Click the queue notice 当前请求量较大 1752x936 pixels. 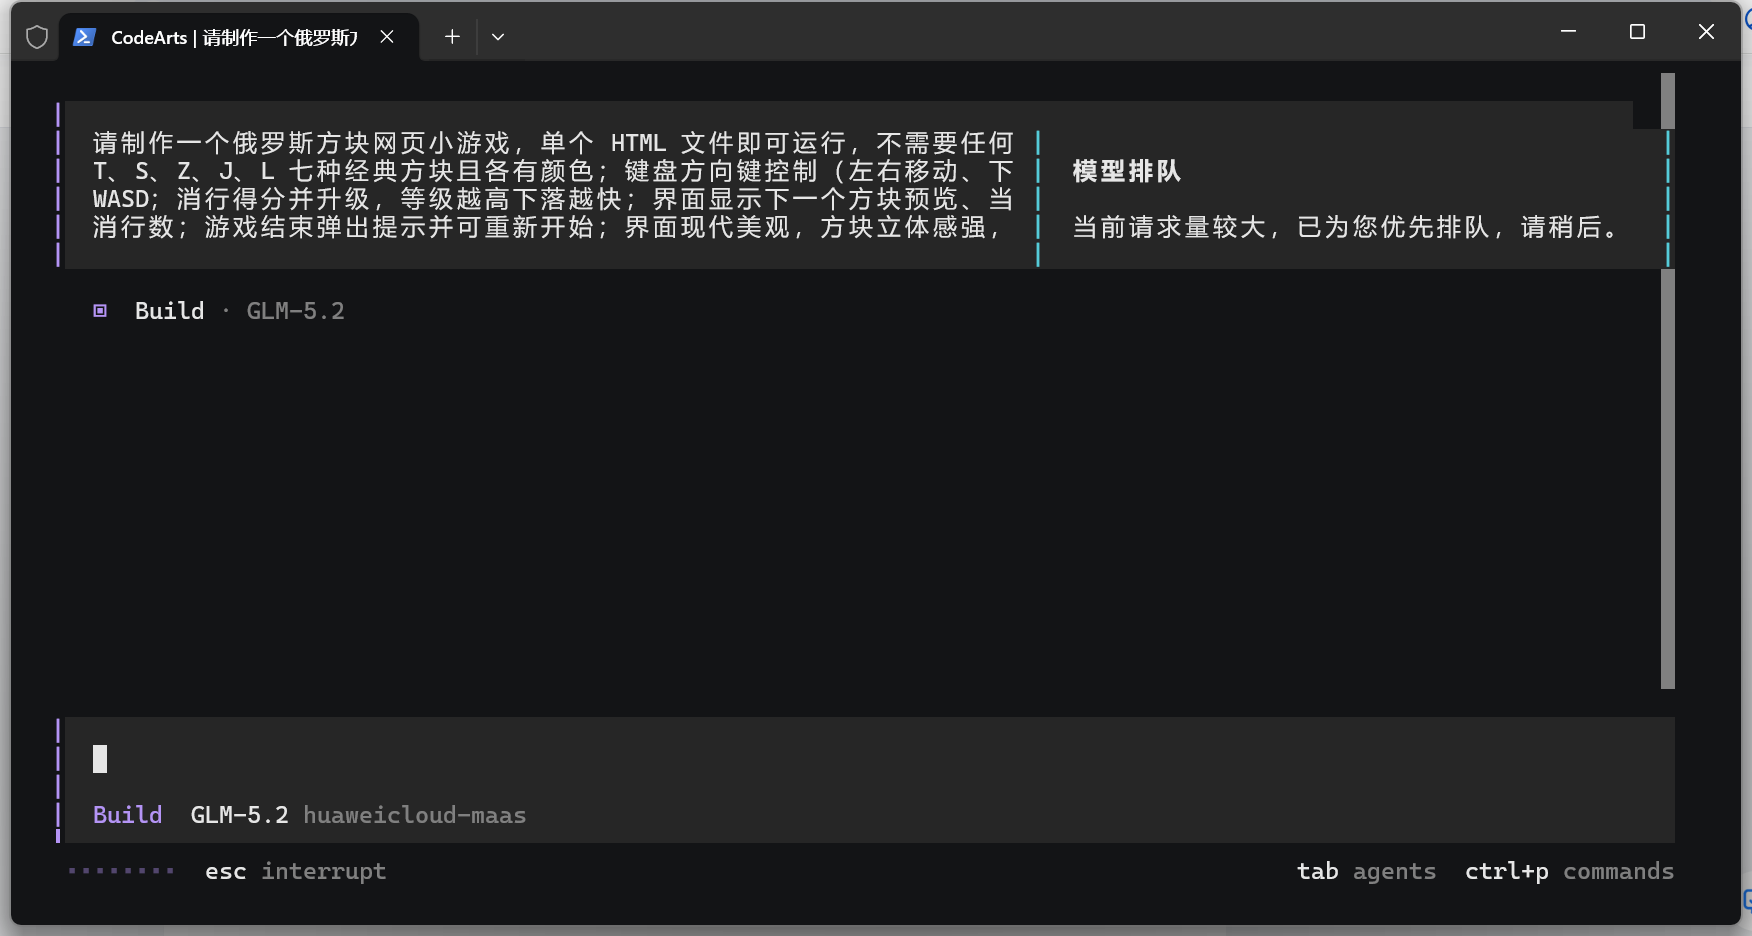(1345, 227)
